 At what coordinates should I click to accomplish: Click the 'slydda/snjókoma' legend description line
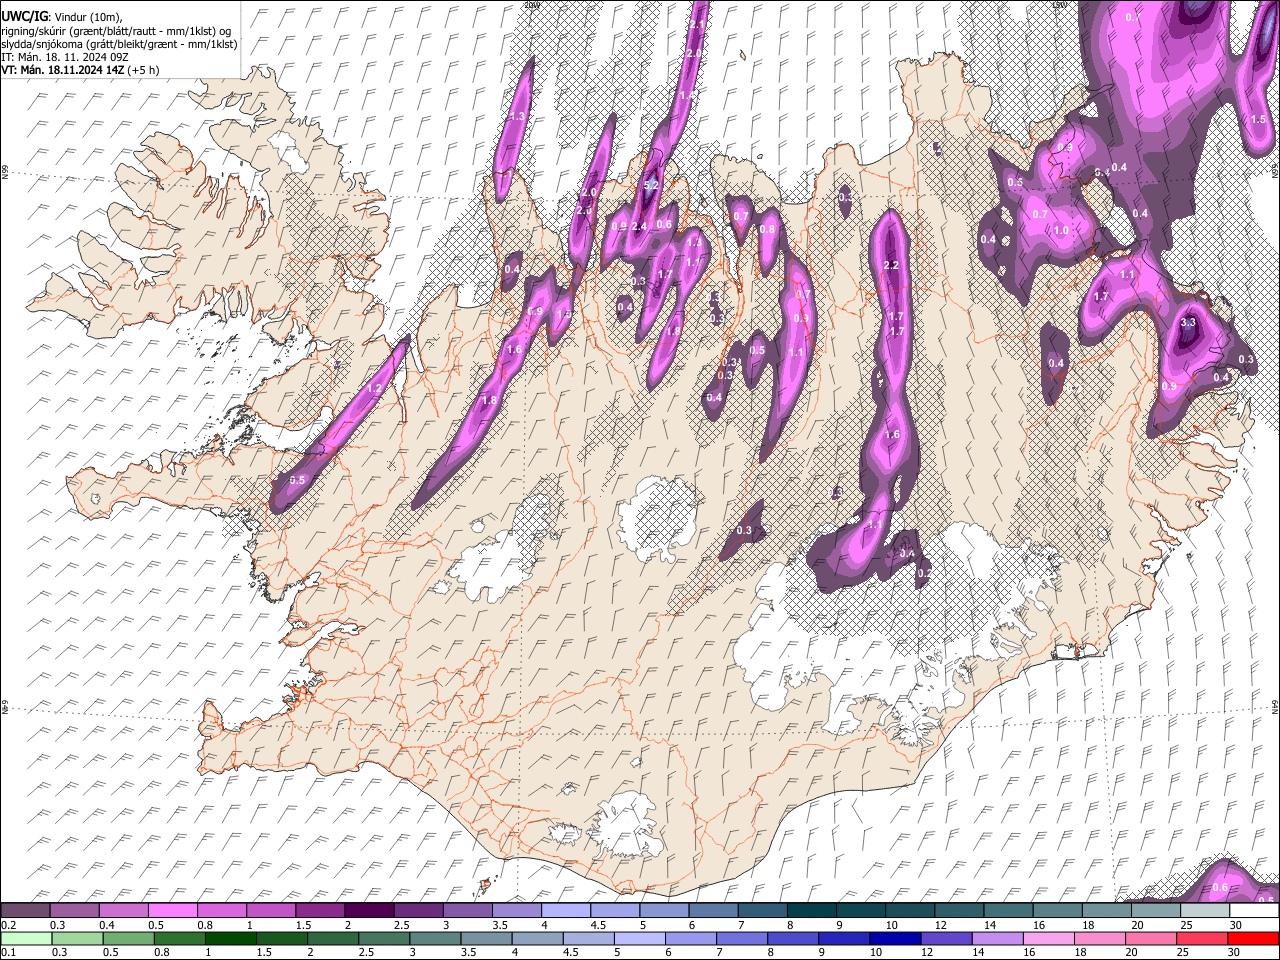pyautogui.click(x=119, y=44)
